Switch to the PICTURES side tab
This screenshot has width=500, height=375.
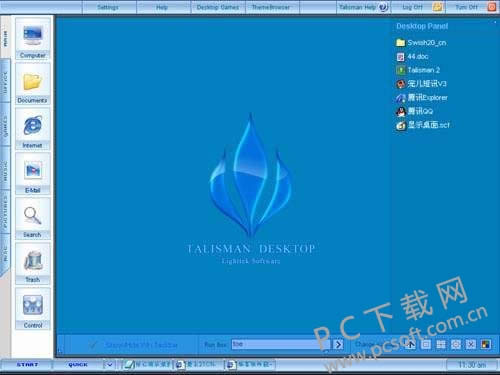(x=6, y=212)
